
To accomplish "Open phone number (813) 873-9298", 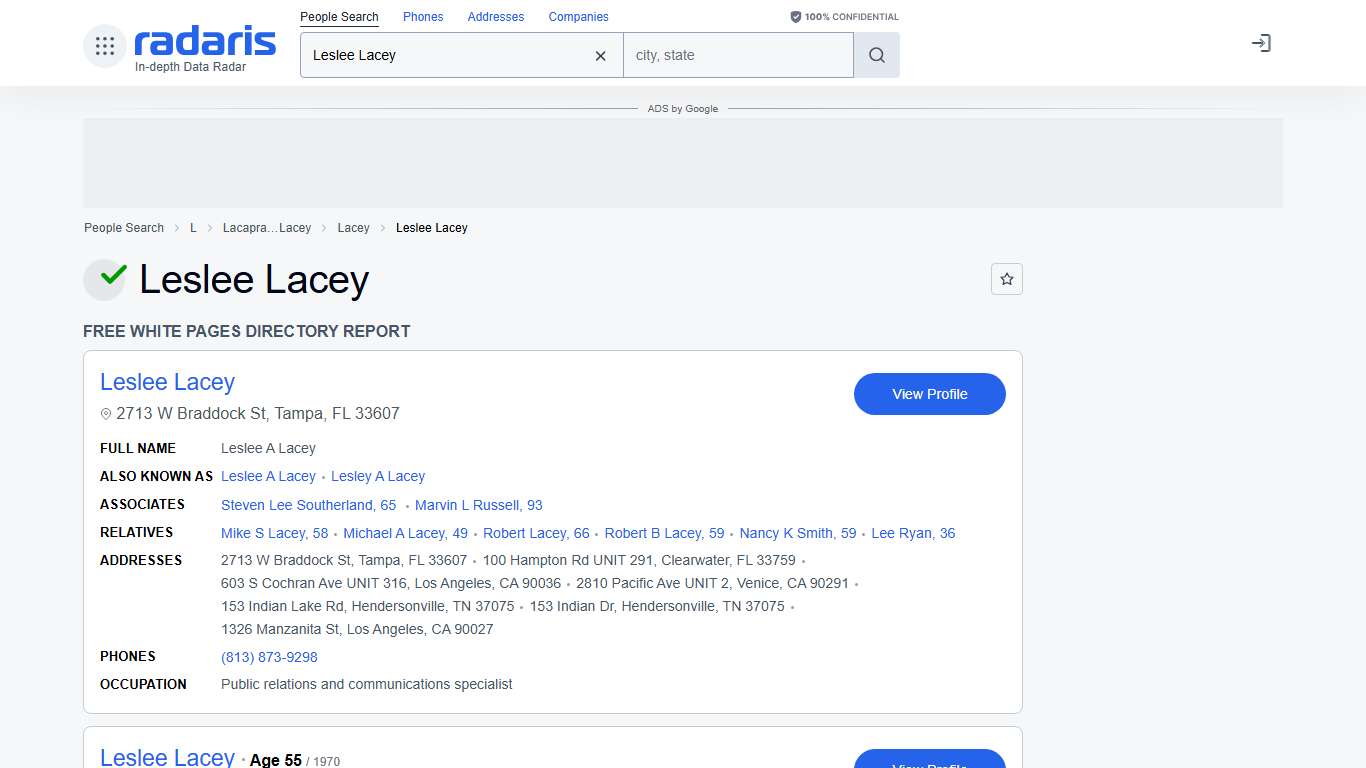I will coord(269,657).
